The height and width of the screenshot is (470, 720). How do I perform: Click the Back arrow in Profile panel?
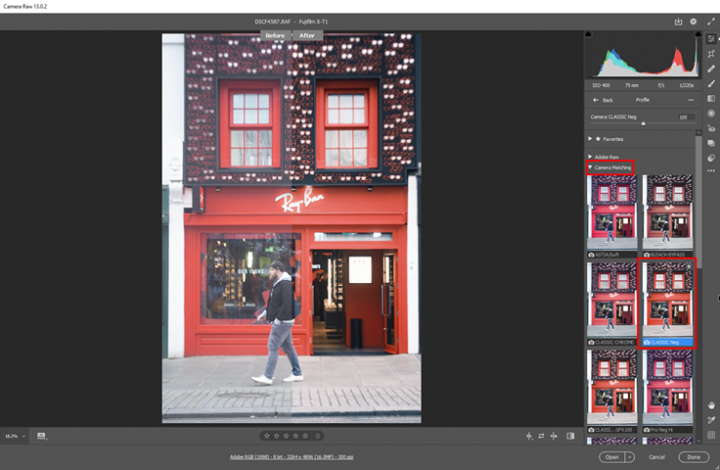596,100
